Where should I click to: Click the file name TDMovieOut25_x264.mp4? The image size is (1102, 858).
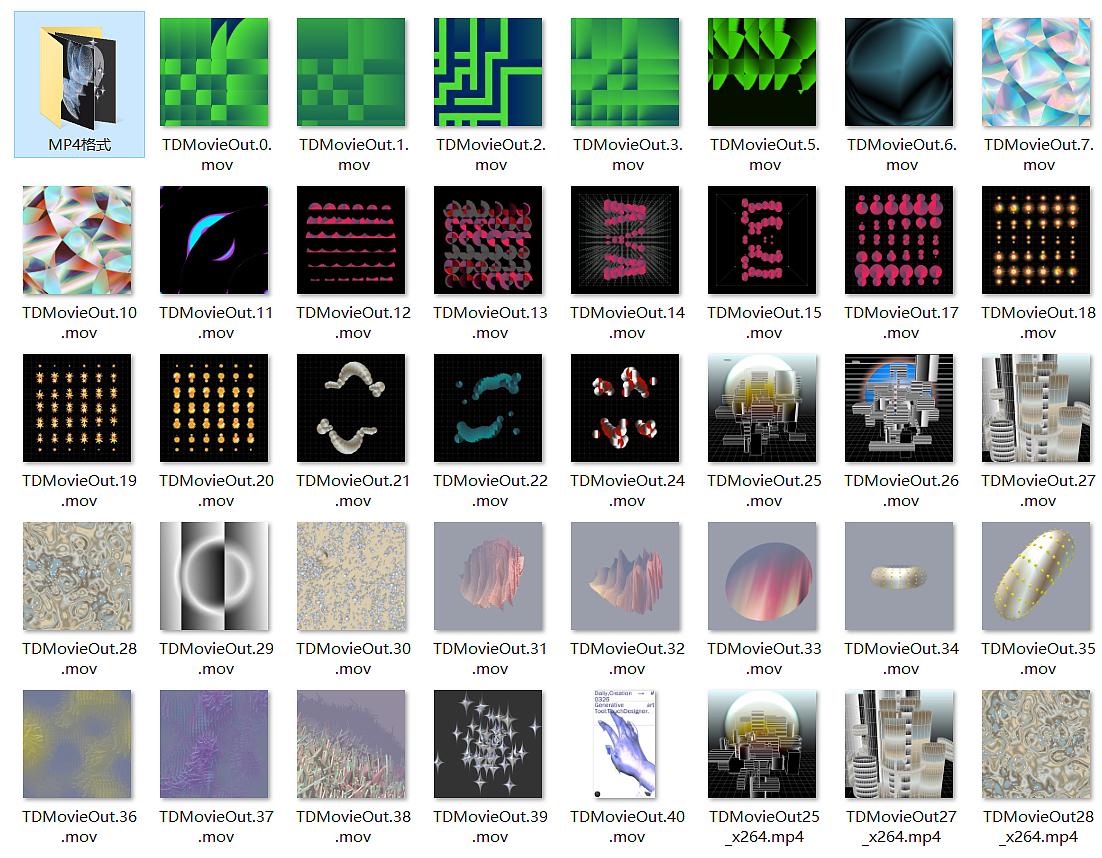coord(765,826)
